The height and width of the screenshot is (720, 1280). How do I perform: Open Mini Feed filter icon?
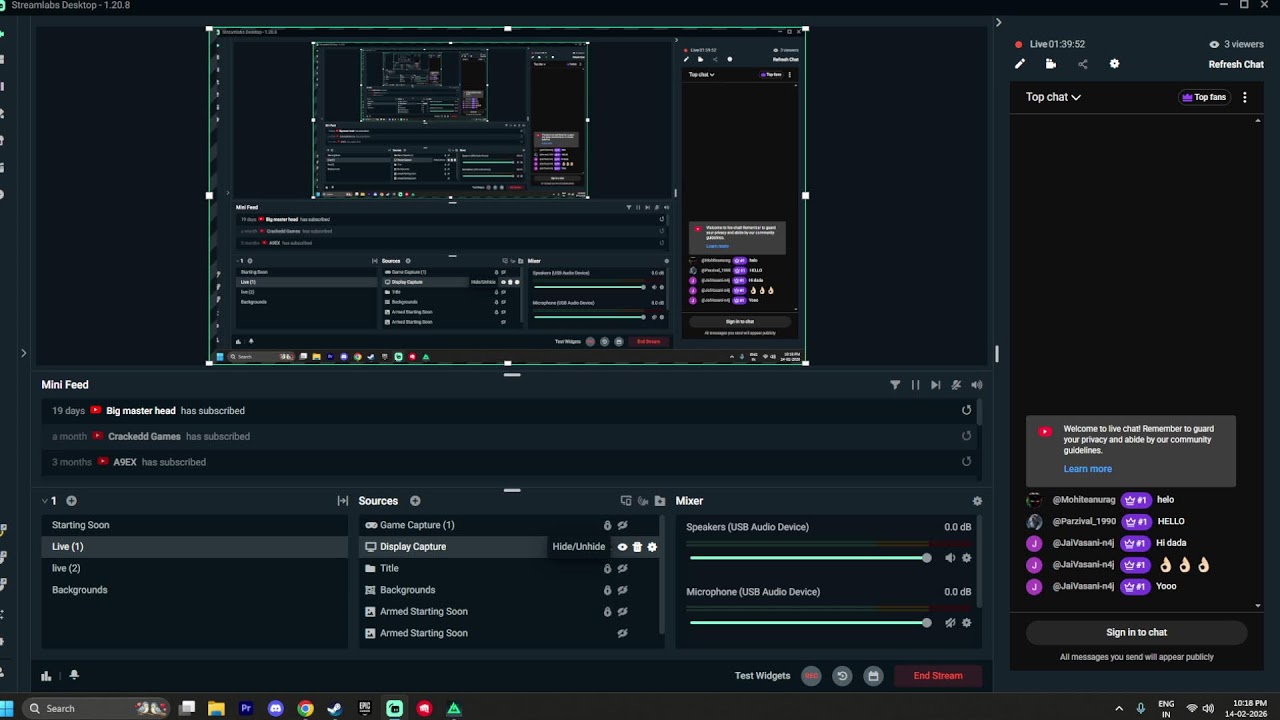point(895,385)
